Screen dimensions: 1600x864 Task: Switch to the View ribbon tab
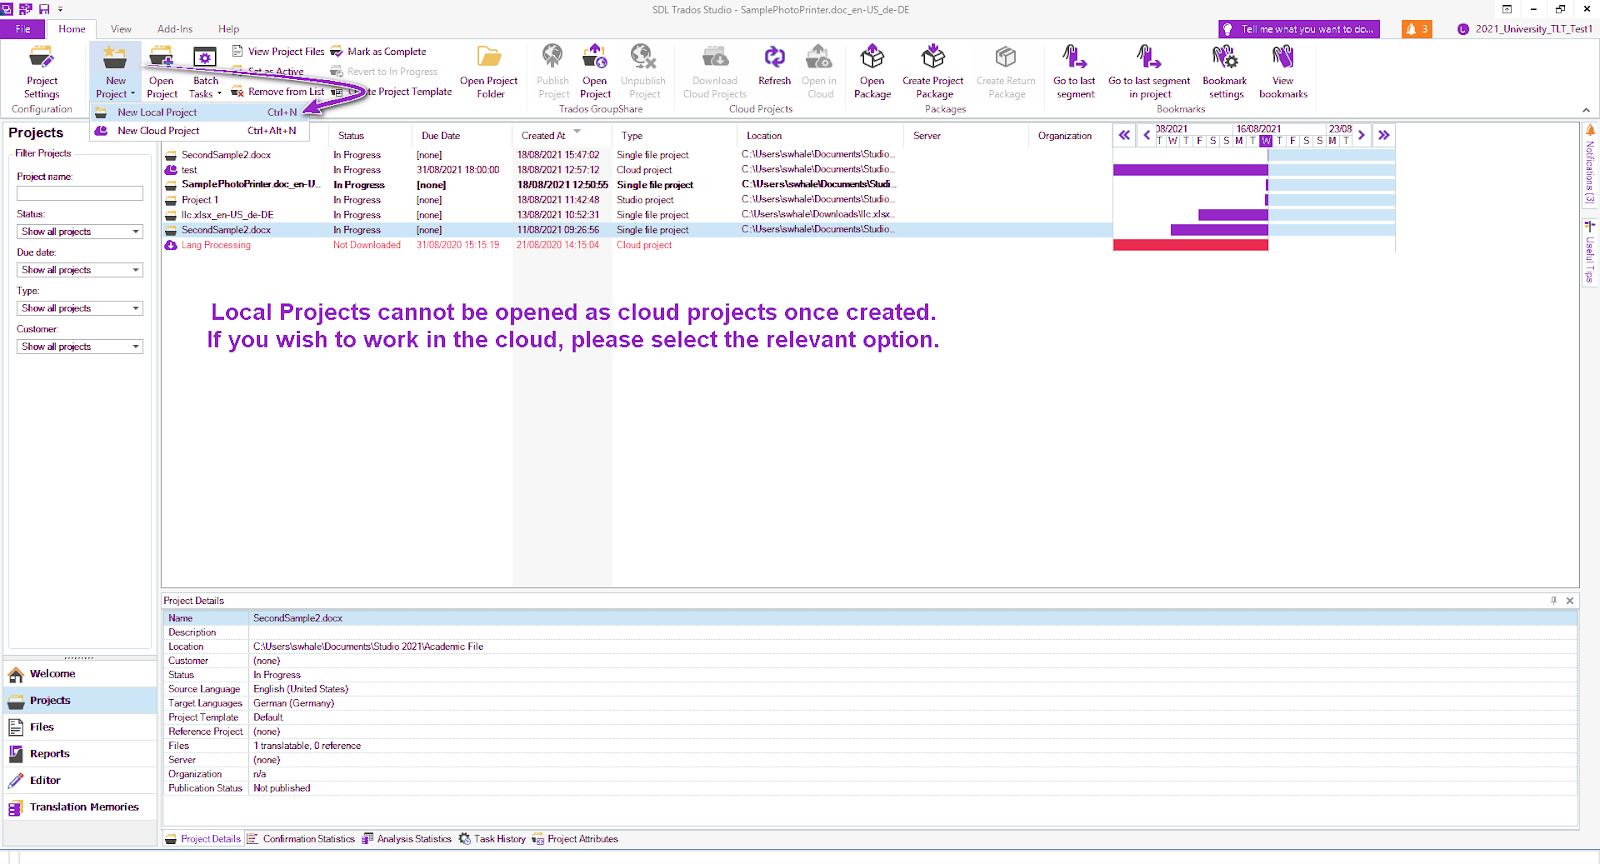click(121, 29)
